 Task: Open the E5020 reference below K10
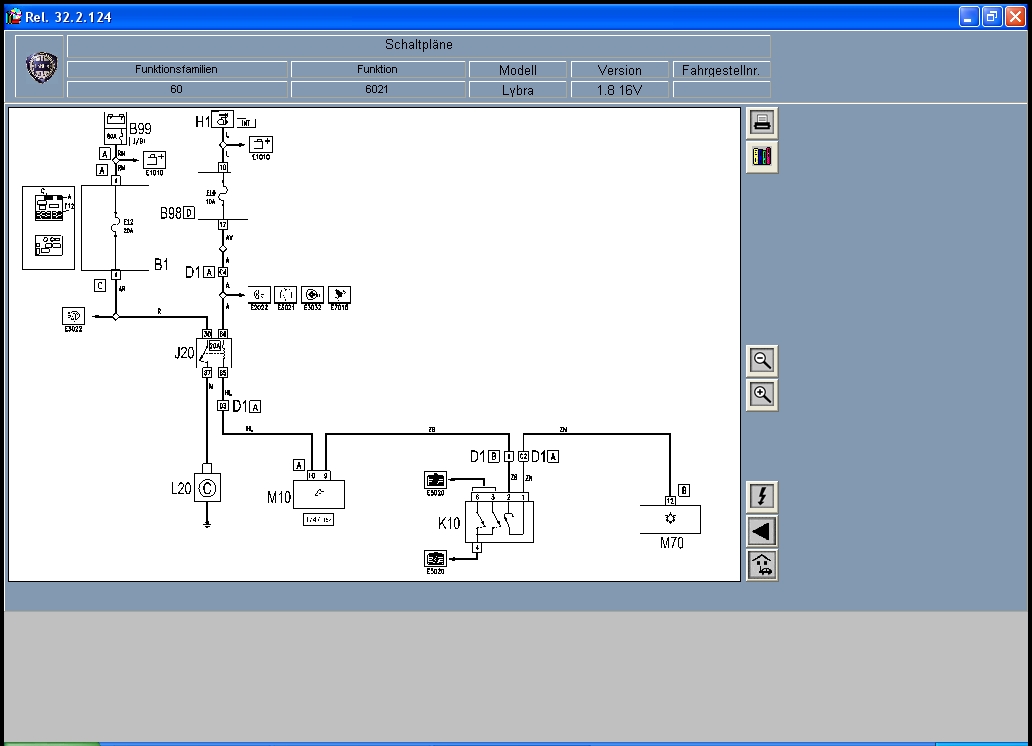coord(435,558)
